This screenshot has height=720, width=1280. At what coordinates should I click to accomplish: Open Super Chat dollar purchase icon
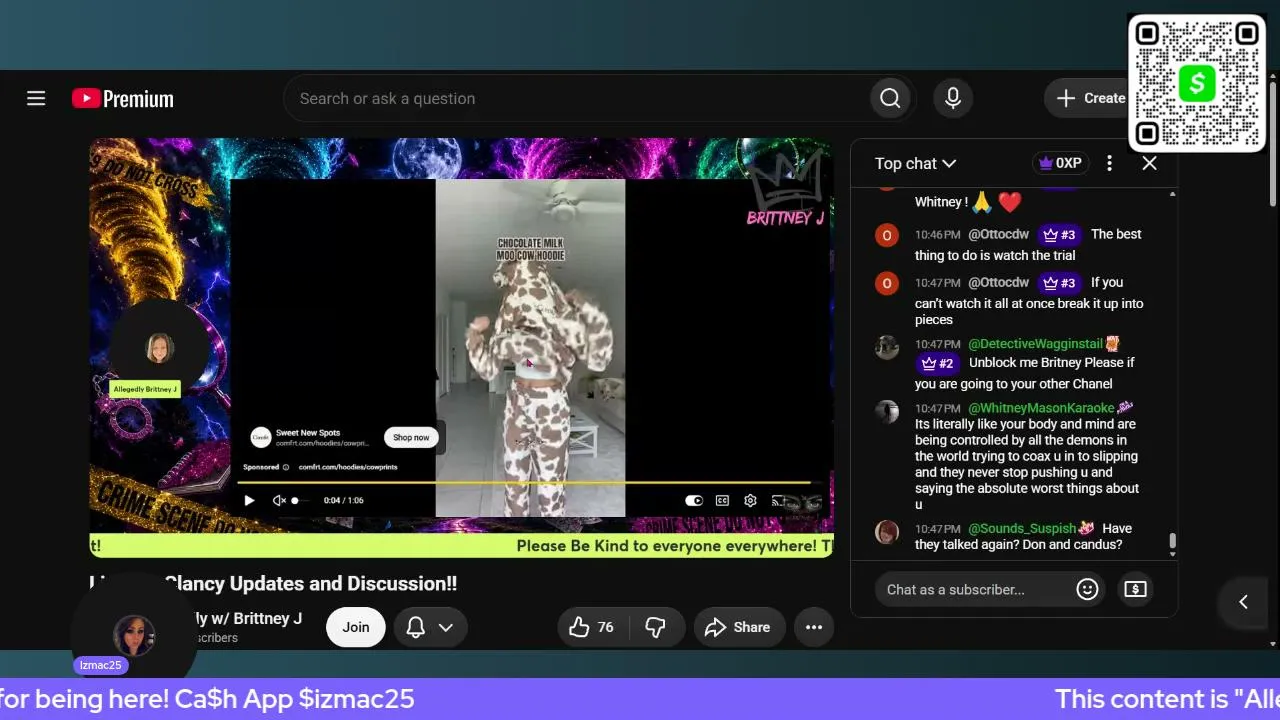(x=1135, y=589)
